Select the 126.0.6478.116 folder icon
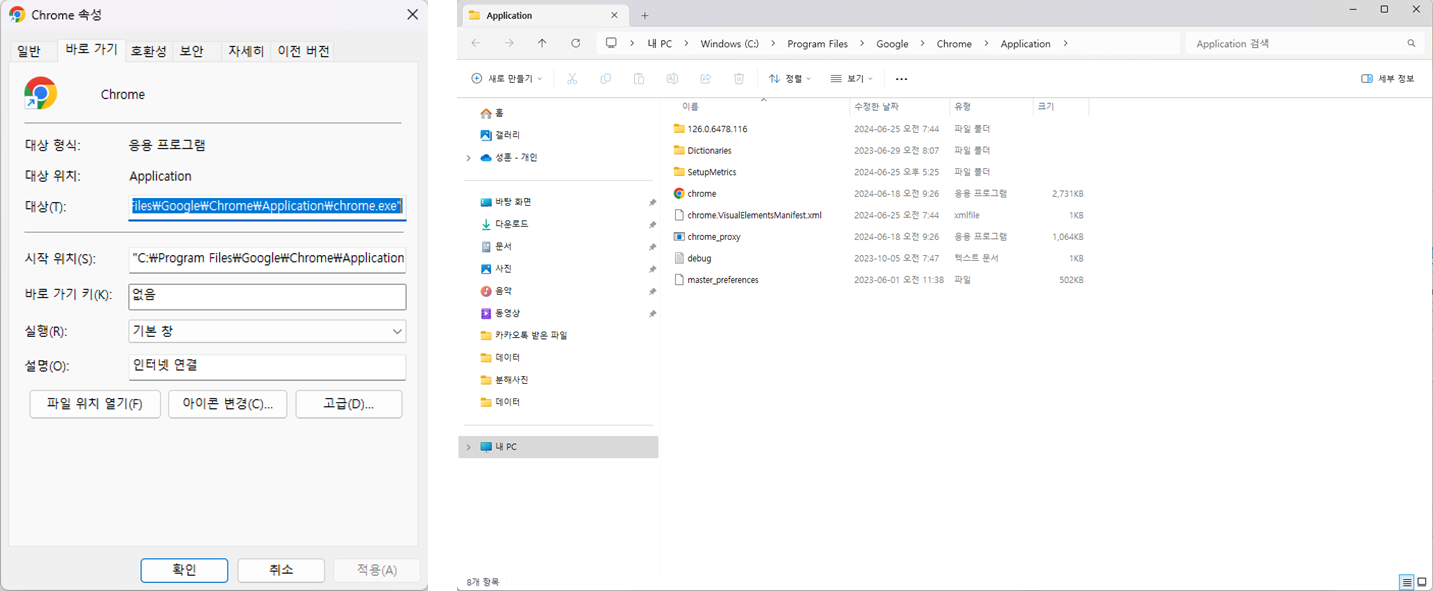Image resolution: width=1433 pixels, height=591 pixels. tap(679, 129)
